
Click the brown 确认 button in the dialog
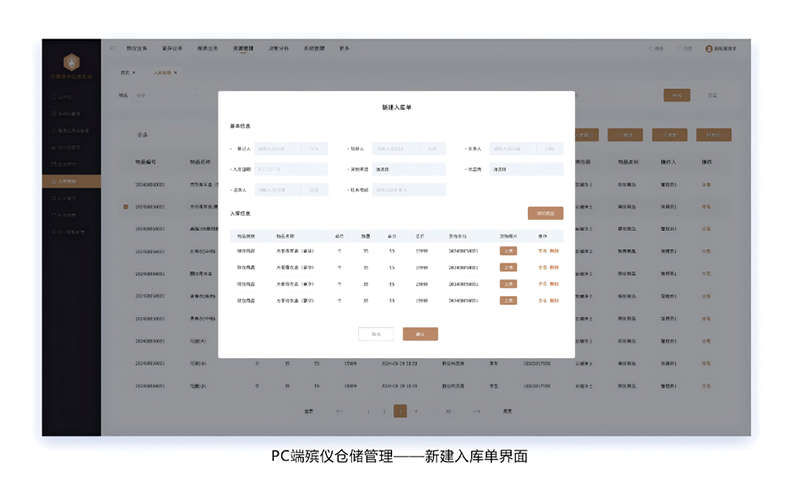click(420, 334)
